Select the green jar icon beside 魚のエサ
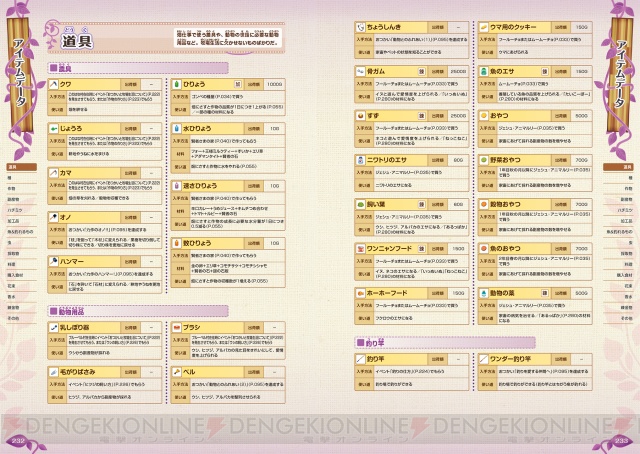 pyautogui.click(x=484, y=71)
